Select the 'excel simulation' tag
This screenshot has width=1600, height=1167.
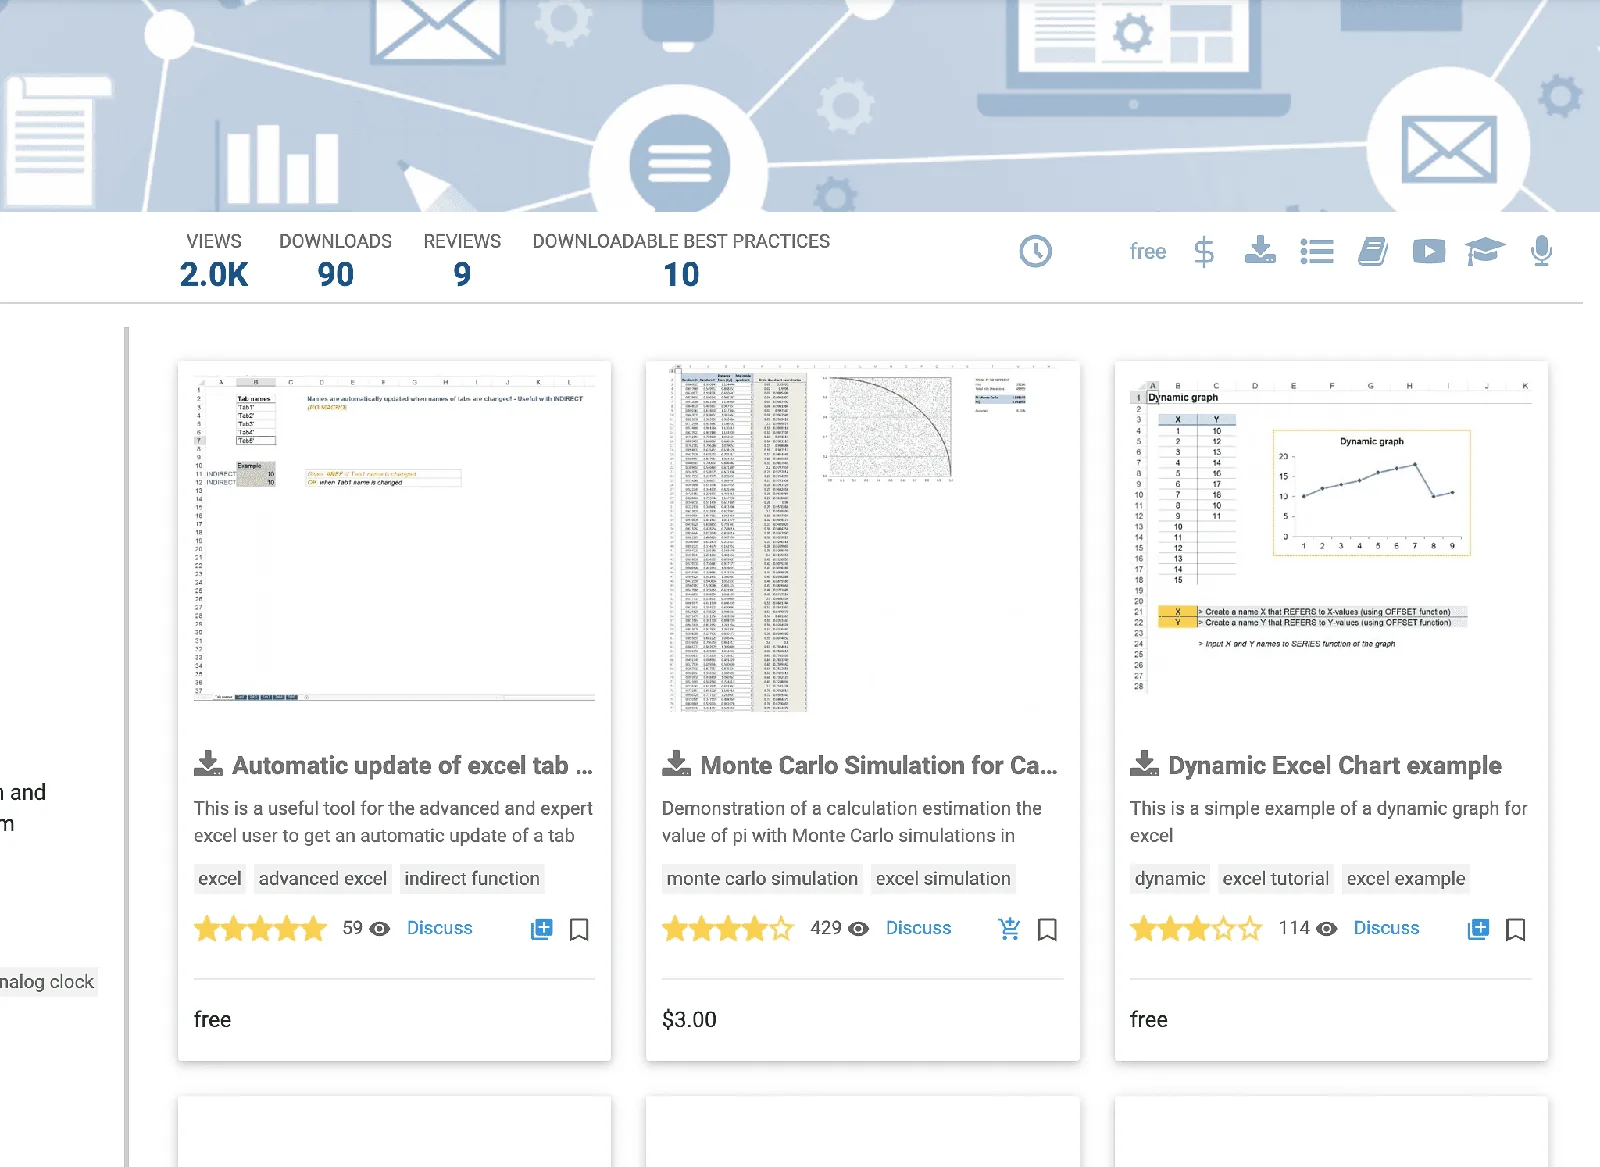click(943, 878)
